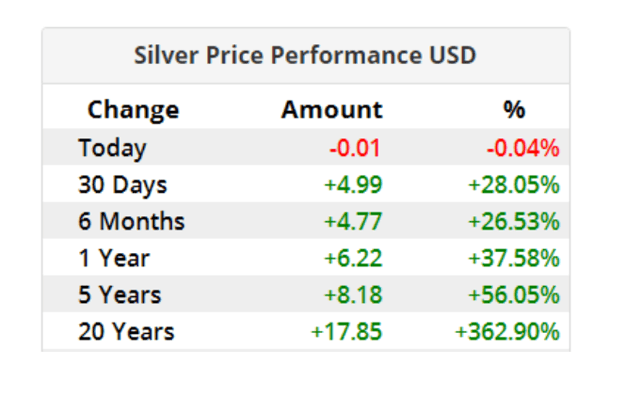The image size is (640, 396).
Task: Select the 20 Years row label
Action: (126, 331)
